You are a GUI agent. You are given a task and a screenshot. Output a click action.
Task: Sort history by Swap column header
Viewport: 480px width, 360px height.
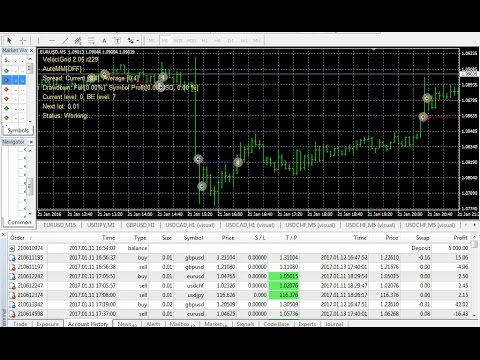click(422, 238)
